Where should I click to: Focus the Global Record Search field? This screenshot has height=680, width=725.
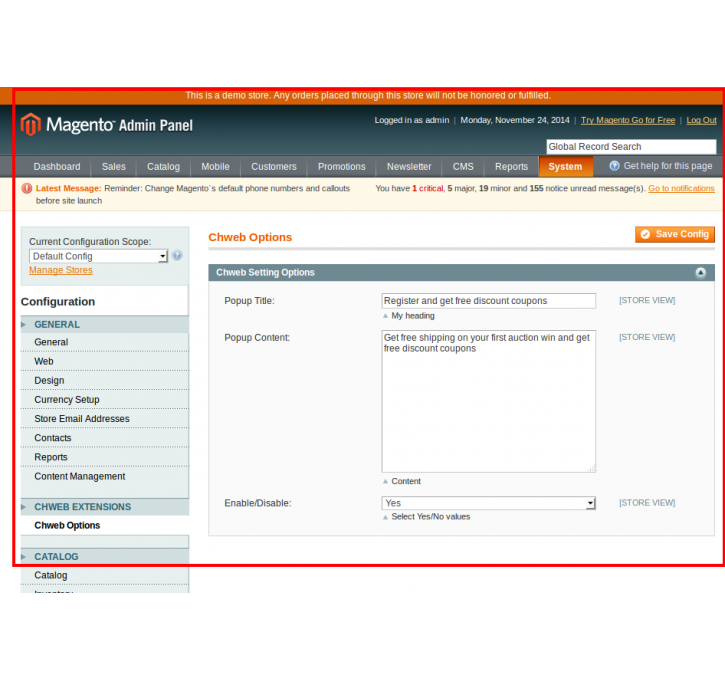[x=632, y=147]
